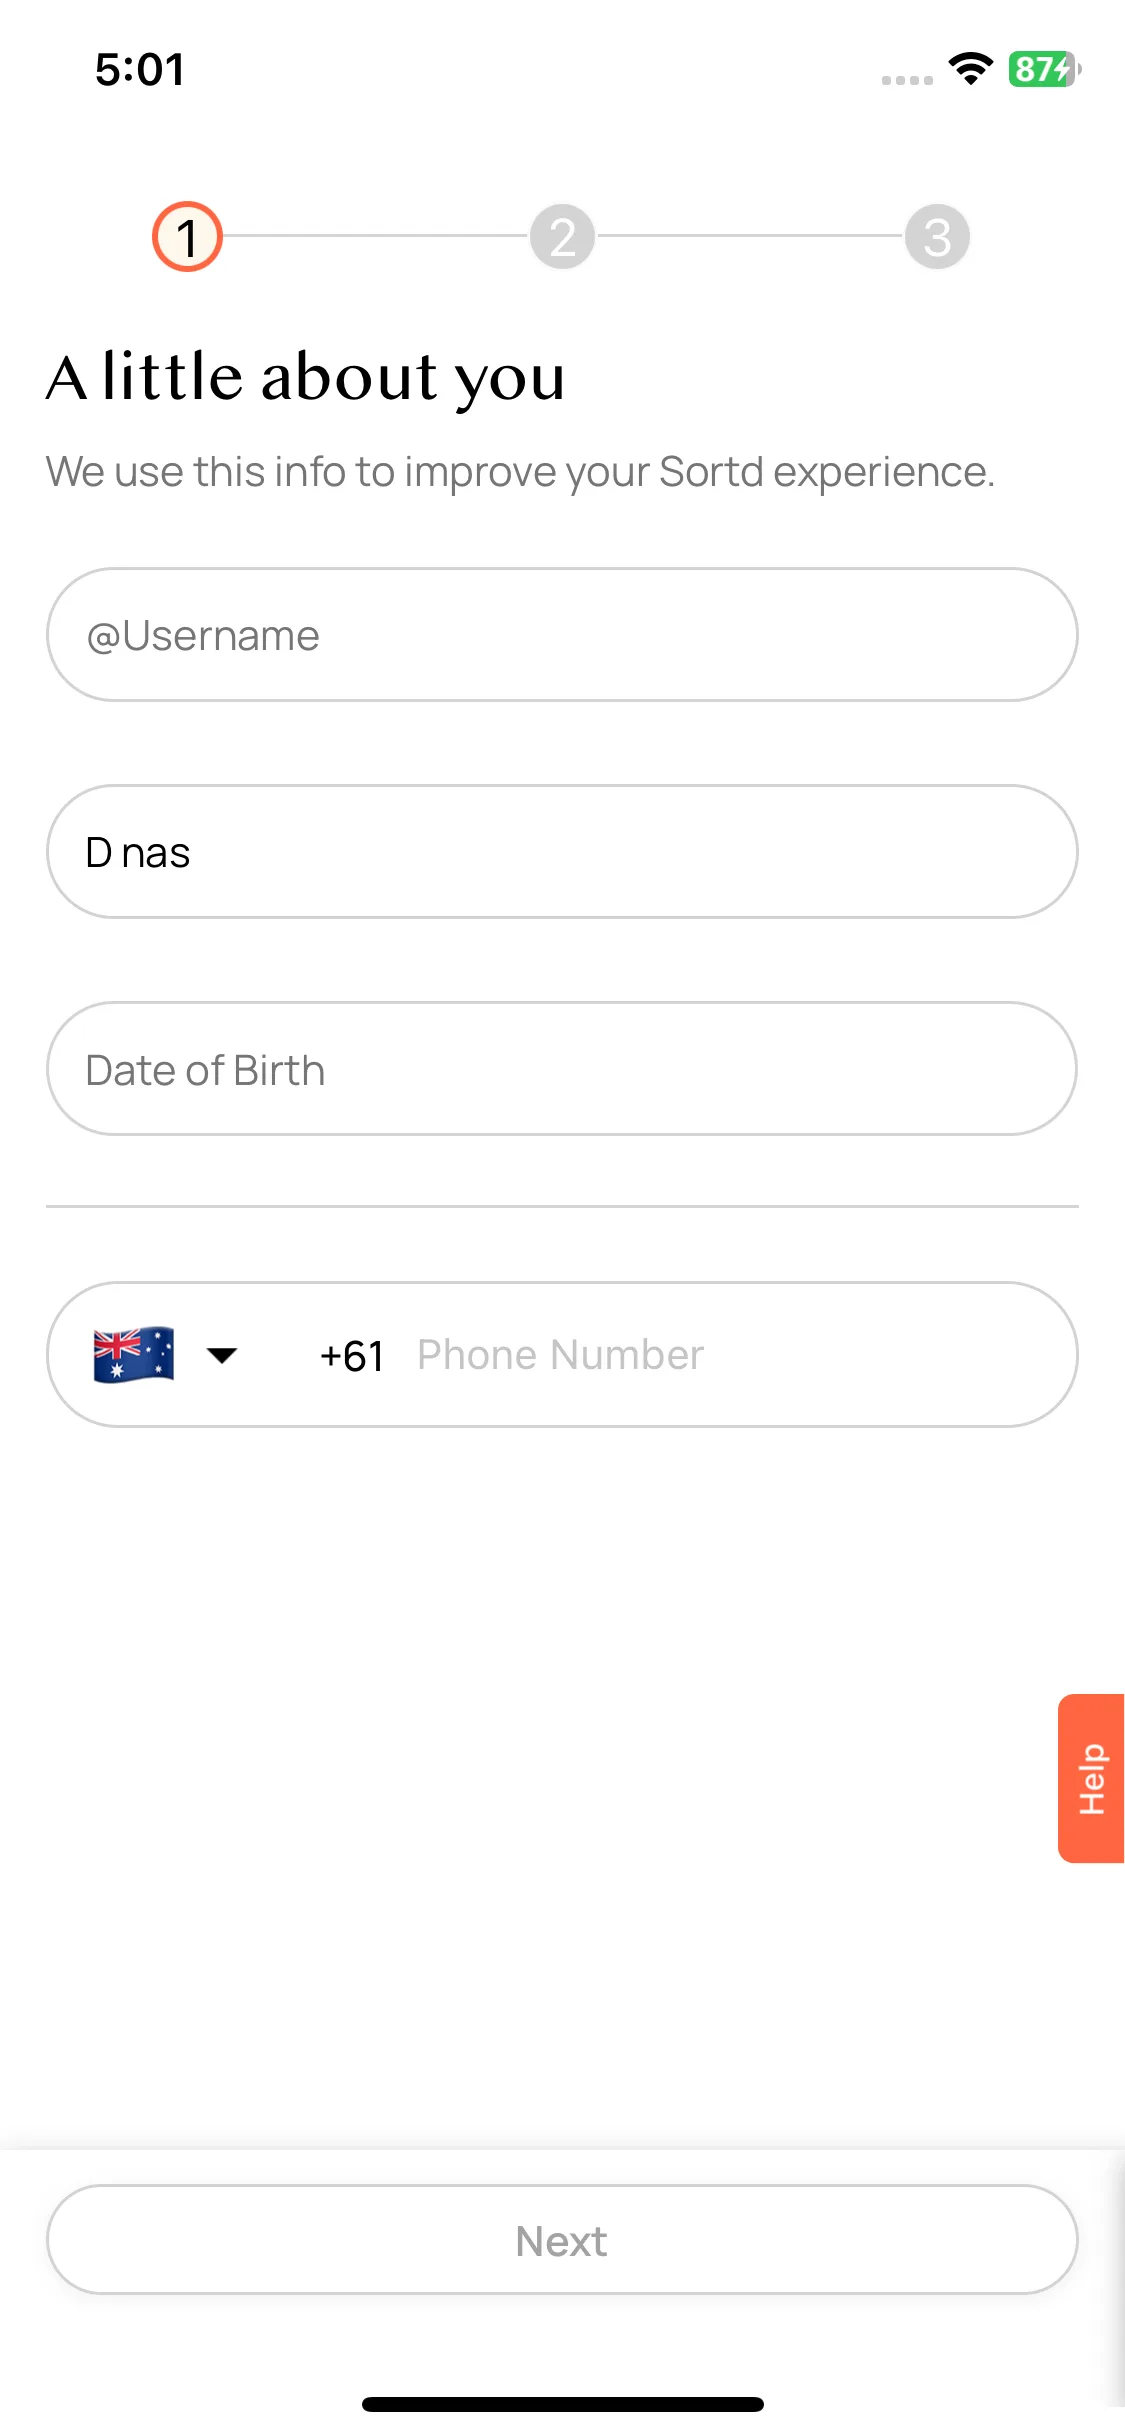Open the orange Help side tab
The height and width of the screenshot is (2436, 1125).
click(1091, 1778)
